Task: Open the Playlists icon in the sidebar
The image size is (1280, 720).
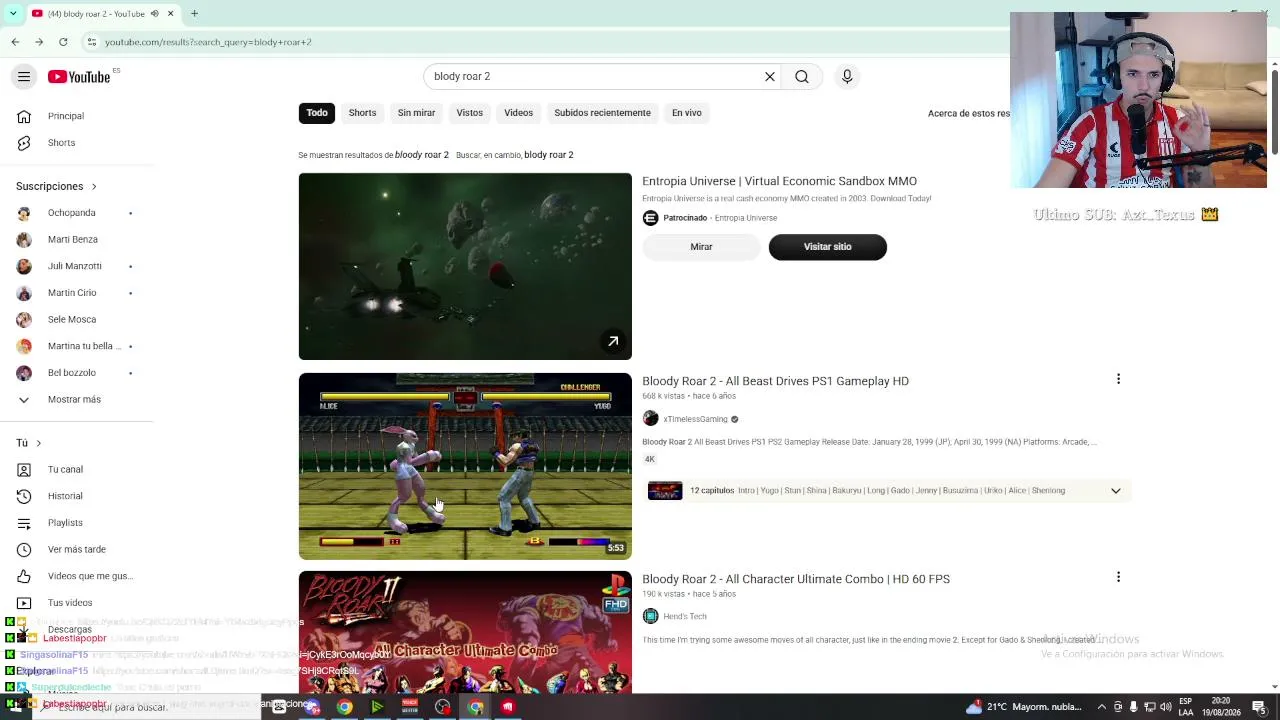Action: click(x=24, y=523)
